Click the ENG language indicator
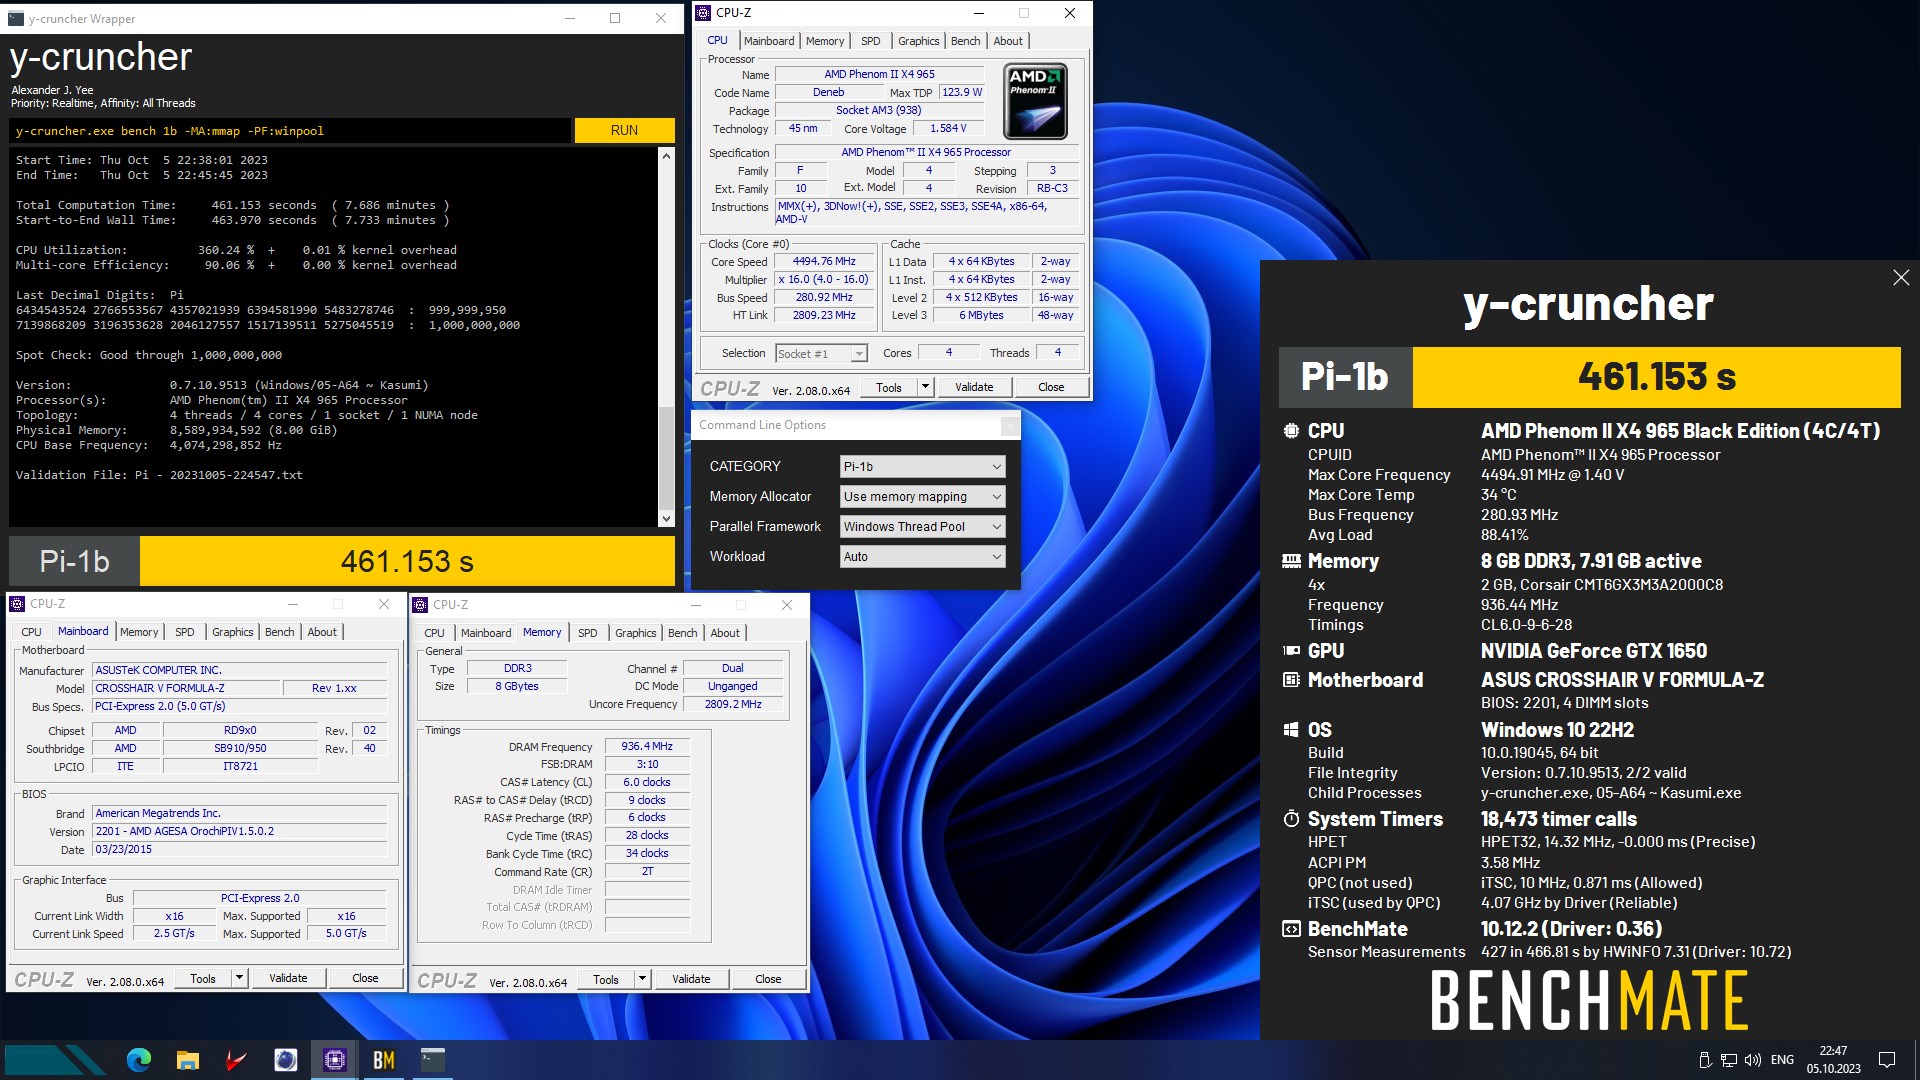This screenshot has height=1080, width=1920. click(1782, 1060)
